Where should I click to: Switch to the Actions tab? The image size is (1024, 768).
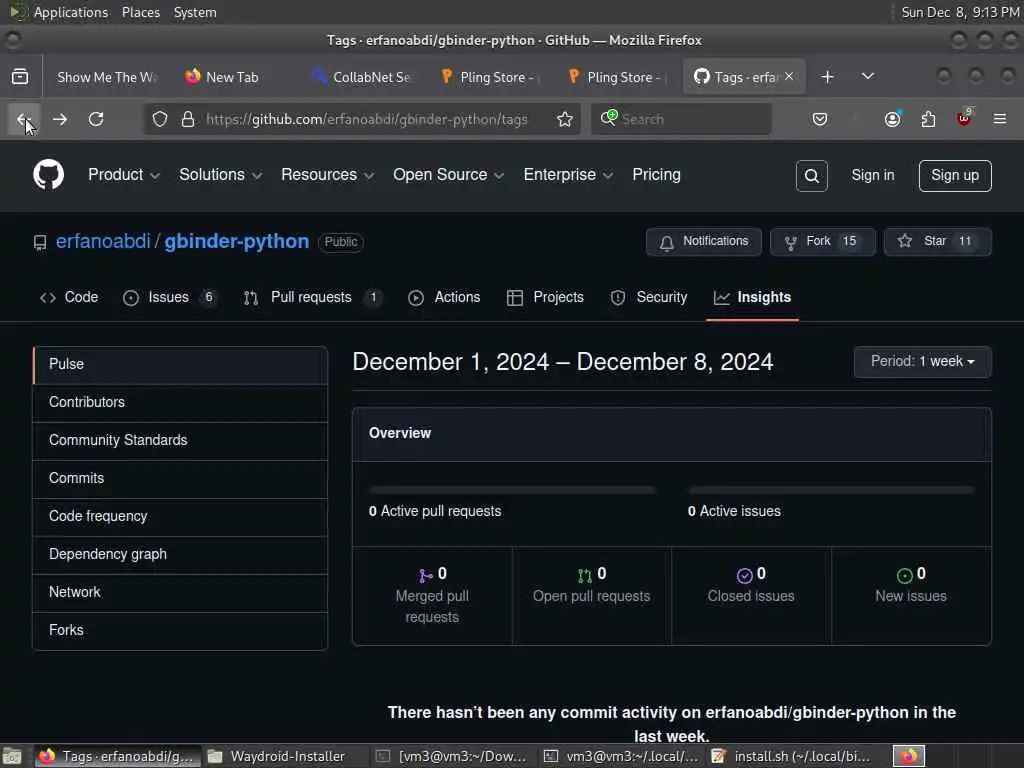click(x=444, y=297)
